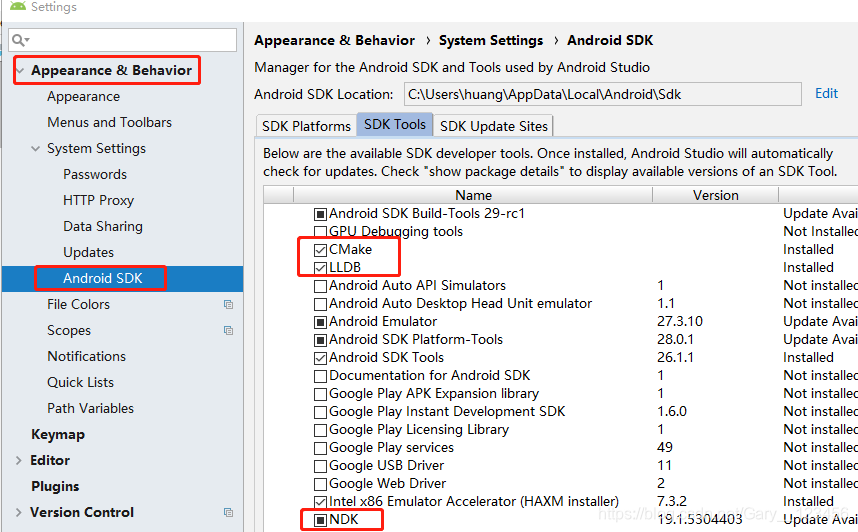The width and height of the screenshot is (858, 532).
Task: Select the System Settings tree item
Action: (x=96, y=149)
